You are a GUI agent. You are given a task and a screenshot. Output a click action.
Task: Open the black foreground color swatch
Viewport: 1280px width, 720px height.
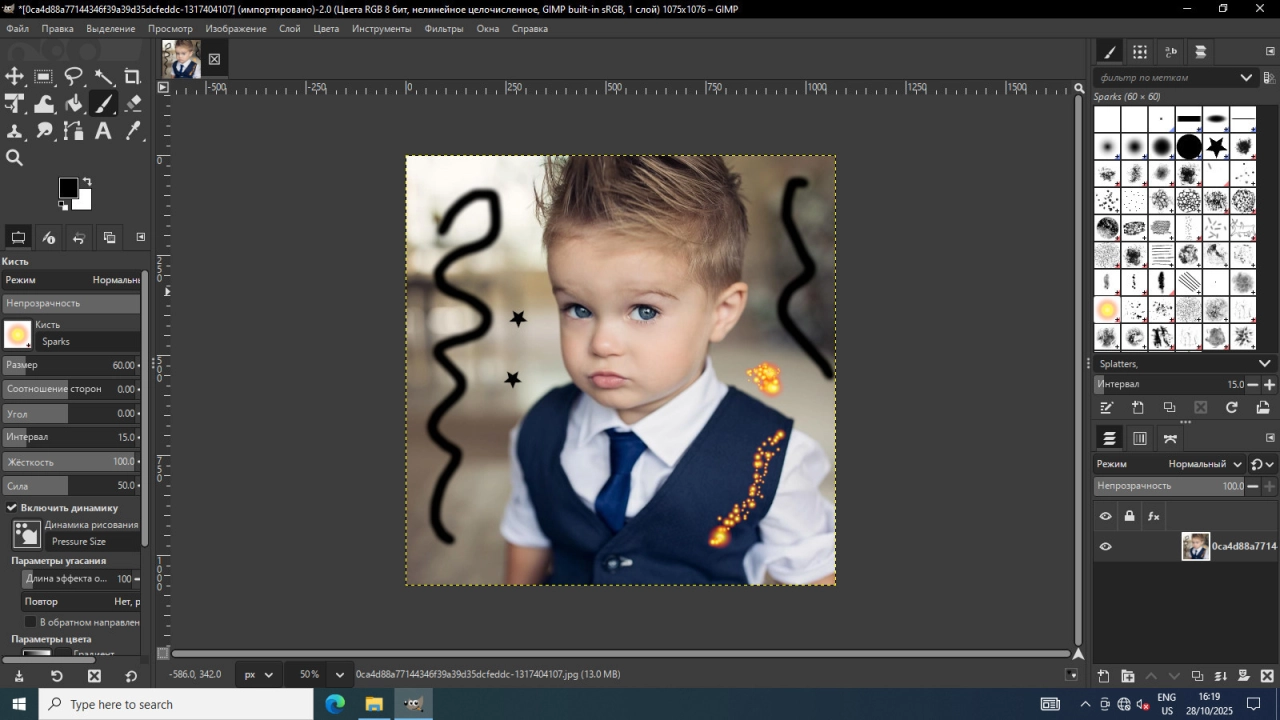point(67,187)
